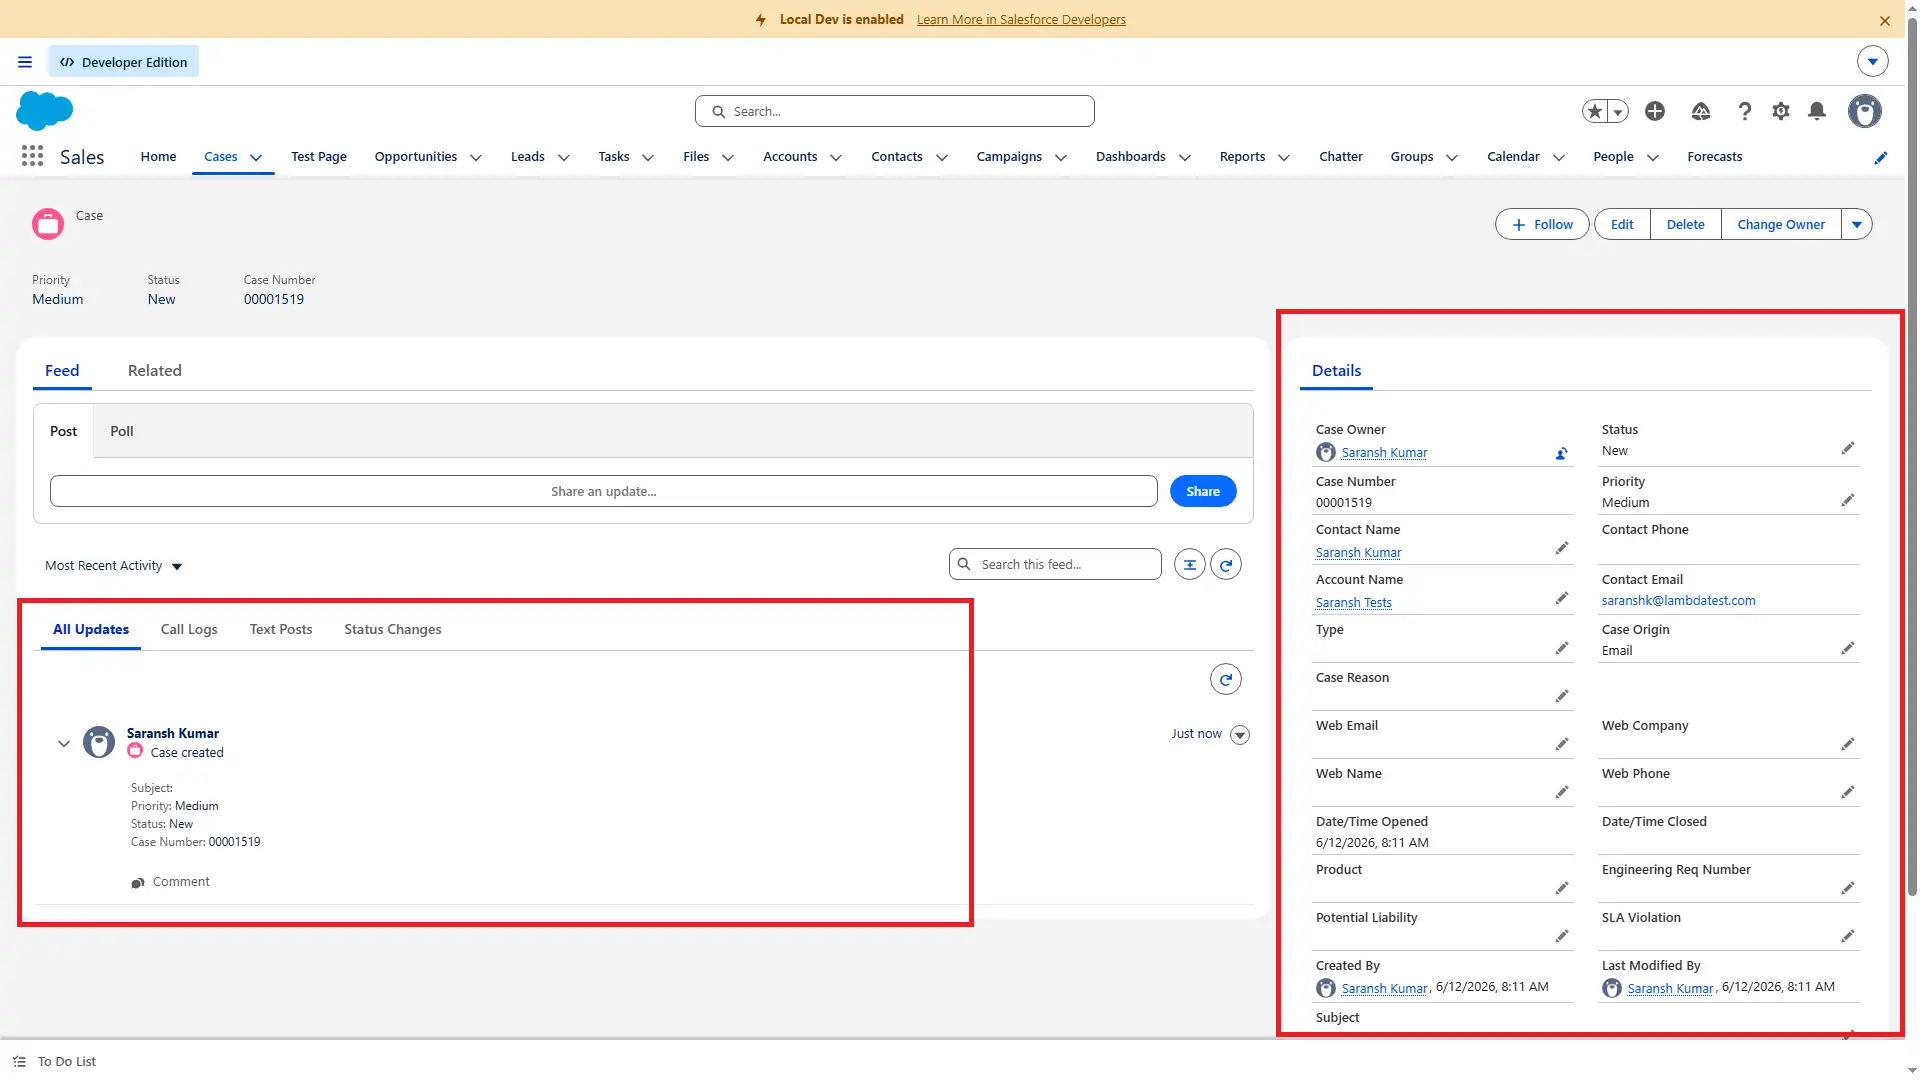Image resolution: width=1920 pixels, height=1080 pixels.
Task: Edit Web Name with pencil icon
Action: click(1562, 793)
